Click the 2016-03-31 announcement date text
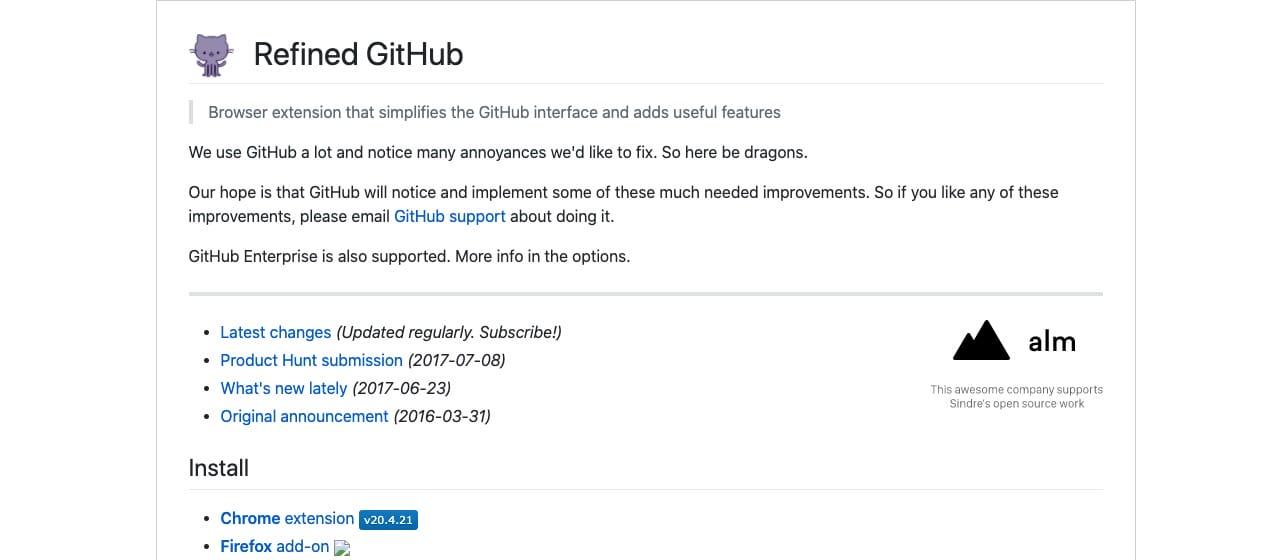This screenshot has height=560, width=1280. [x=442, y=416]
